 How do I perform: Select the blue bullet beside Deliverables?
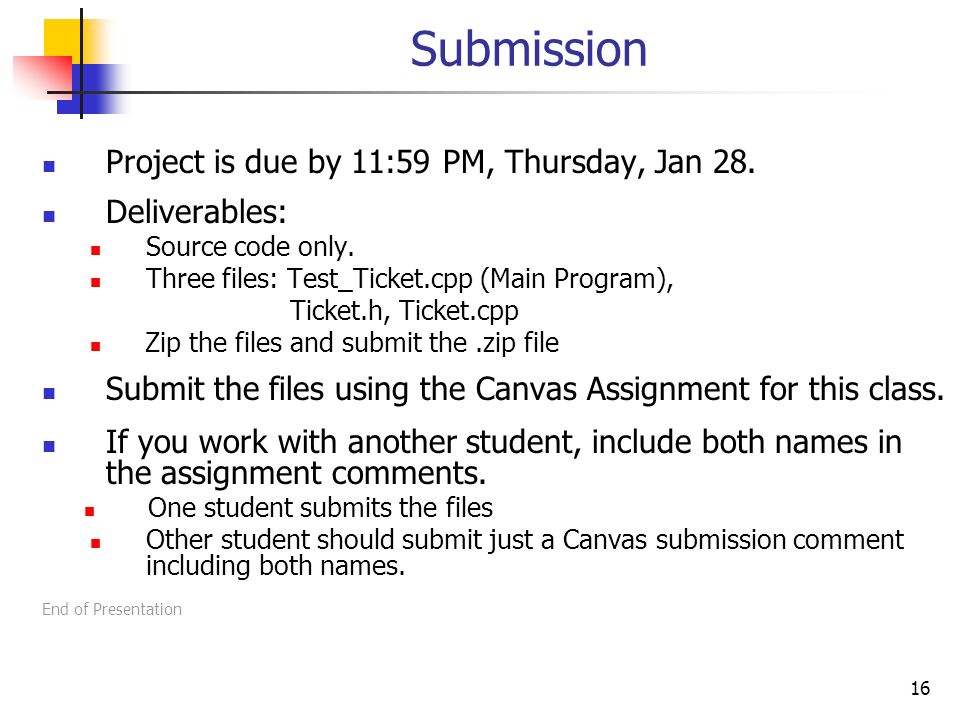pyautogui.click(x=50, y=216)
